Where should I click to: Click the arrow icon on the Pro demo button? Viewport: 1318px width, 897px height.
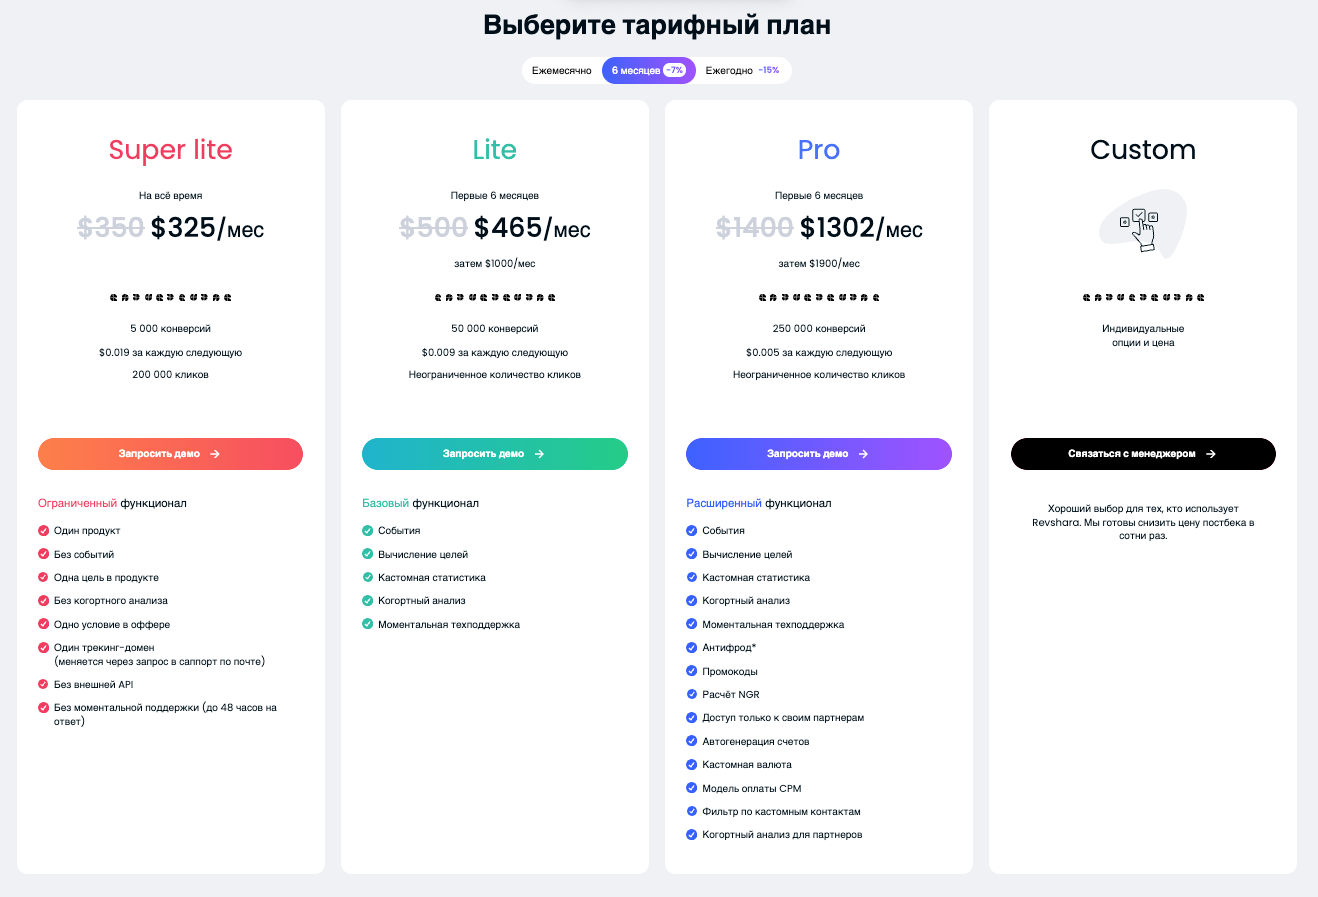pyautogui.click(x=863, y=454)
